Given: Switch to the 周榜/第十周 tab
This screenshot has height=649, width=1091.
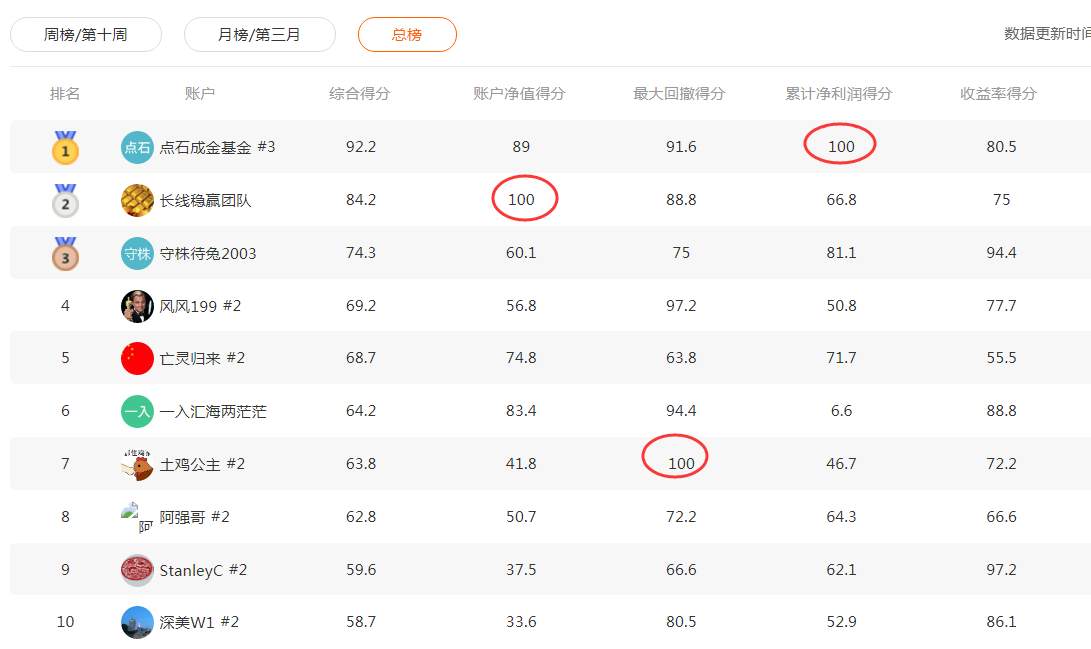Looking at the screenshot, I should 86,35.
